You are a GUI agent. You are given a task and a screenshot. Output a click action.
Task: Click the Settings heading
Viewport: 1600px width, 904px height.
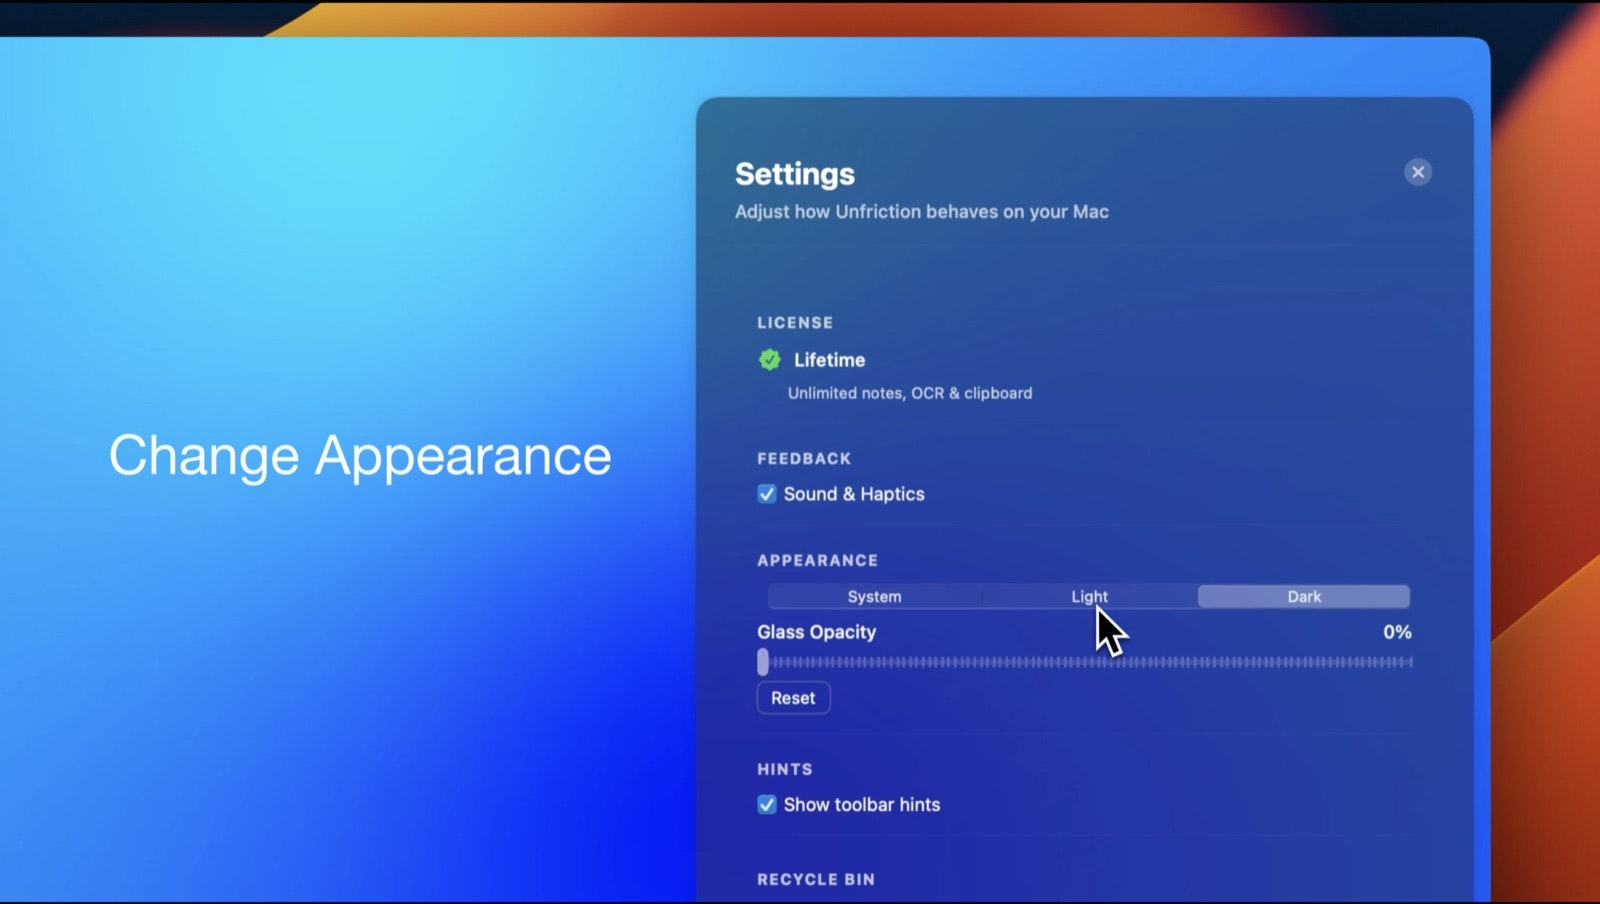pyautogui.click(x=795, y=174)
